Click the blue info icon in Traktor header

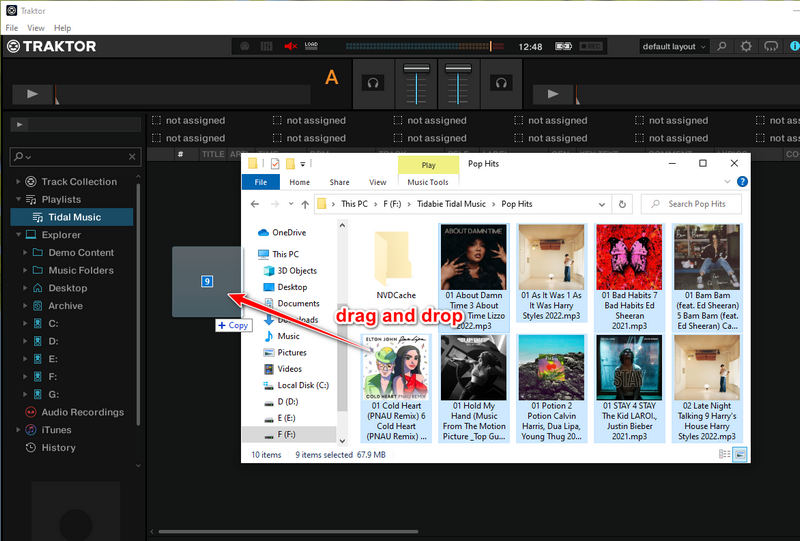(x=794, y=46)
